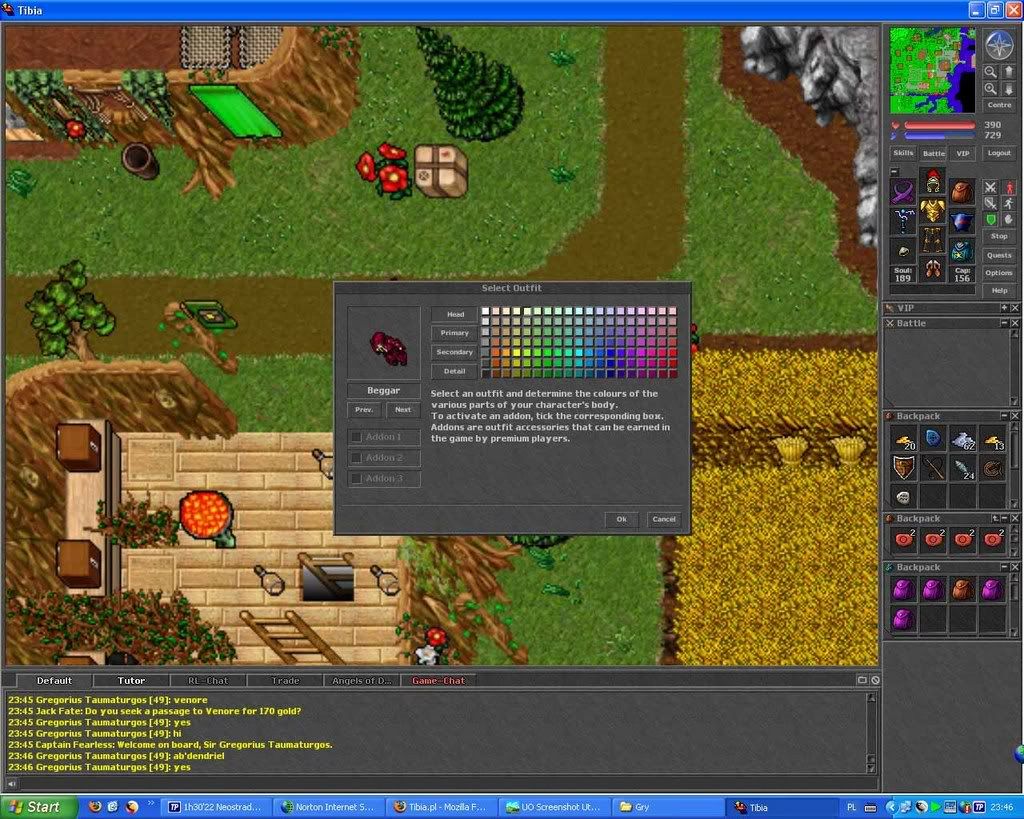Click the blue rune in Backpack
Image resolution: width=1024 pixels, height=819 pixels.
933,438
